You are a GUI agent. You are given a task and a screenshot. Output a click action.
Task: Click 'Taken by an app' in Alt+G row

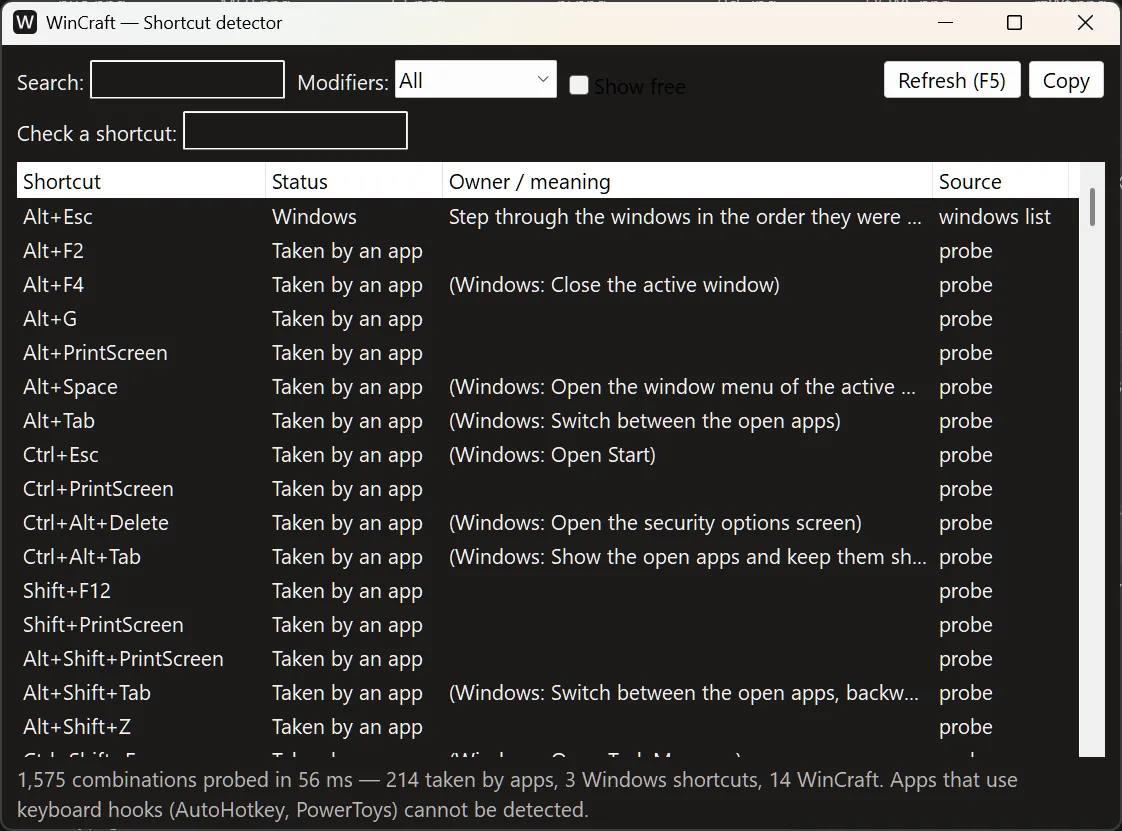click(347, 319)
